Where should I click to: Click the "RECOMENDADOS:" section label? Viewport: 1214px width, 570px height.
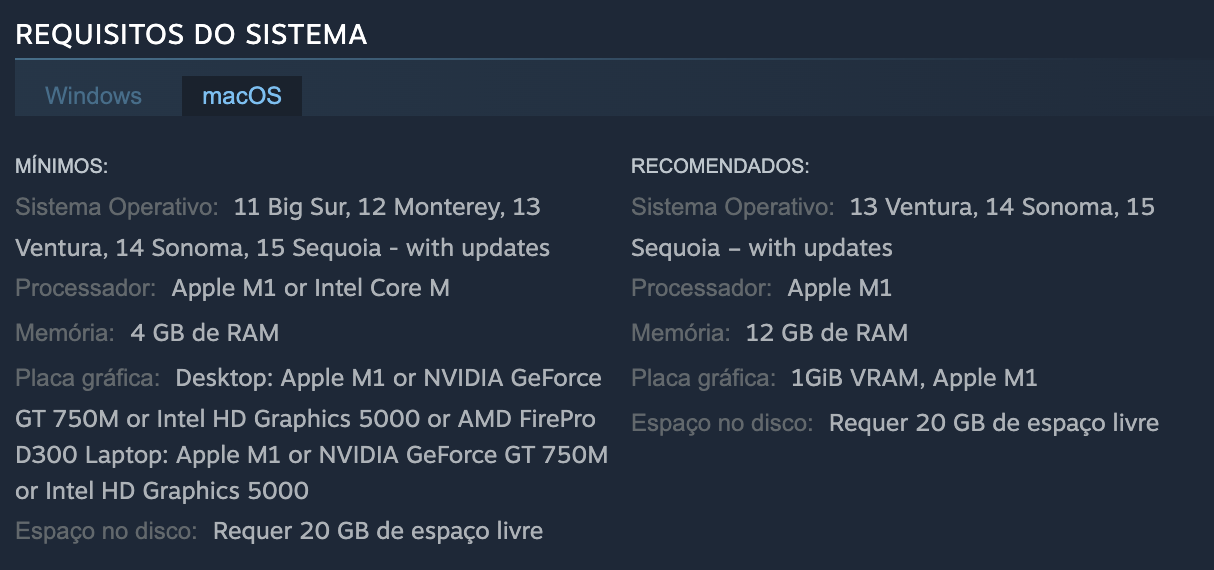[x=720, y=165]
